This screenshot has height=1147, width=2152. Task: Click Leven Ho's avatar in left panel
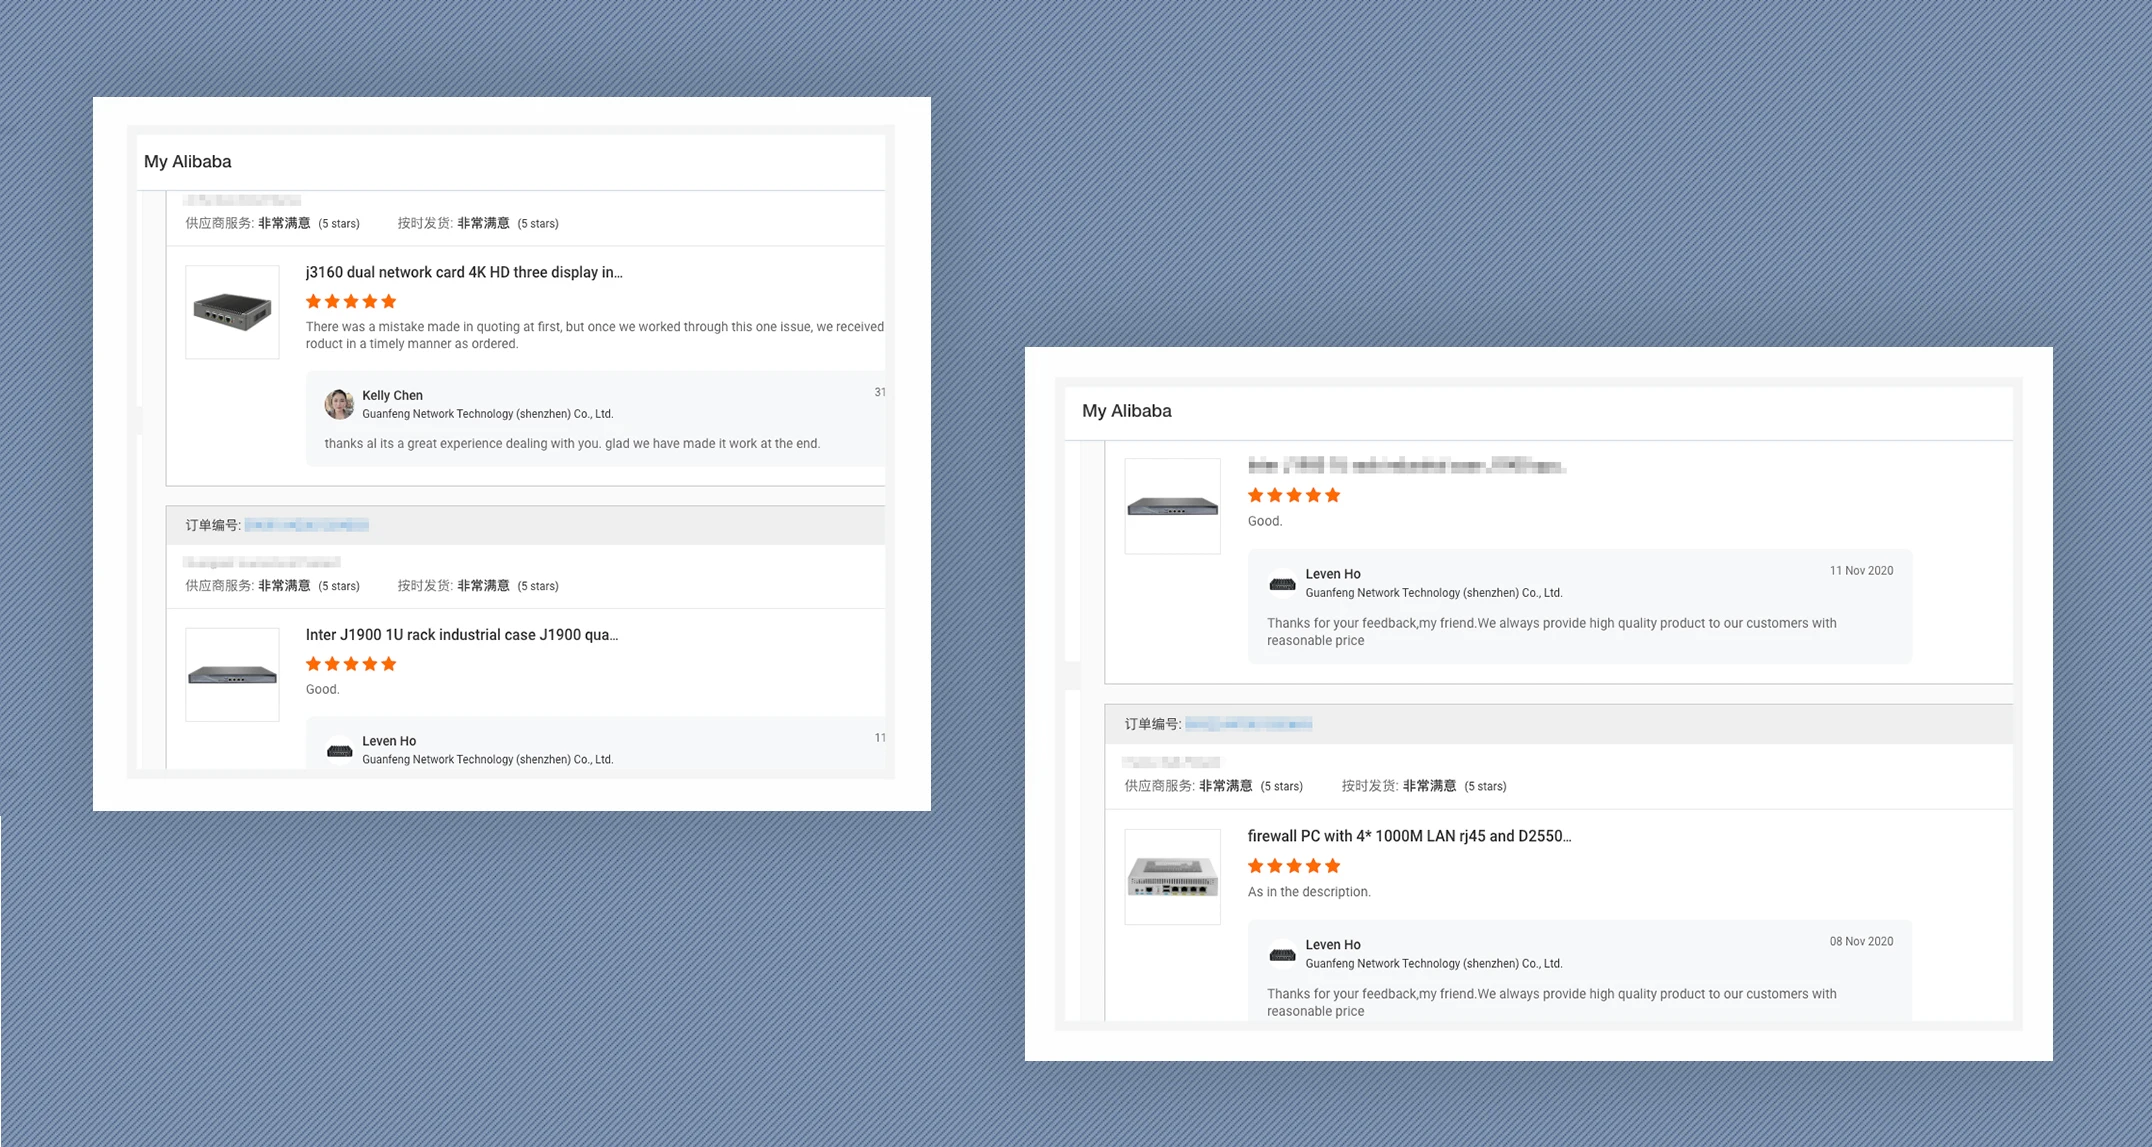click(339, 750)
